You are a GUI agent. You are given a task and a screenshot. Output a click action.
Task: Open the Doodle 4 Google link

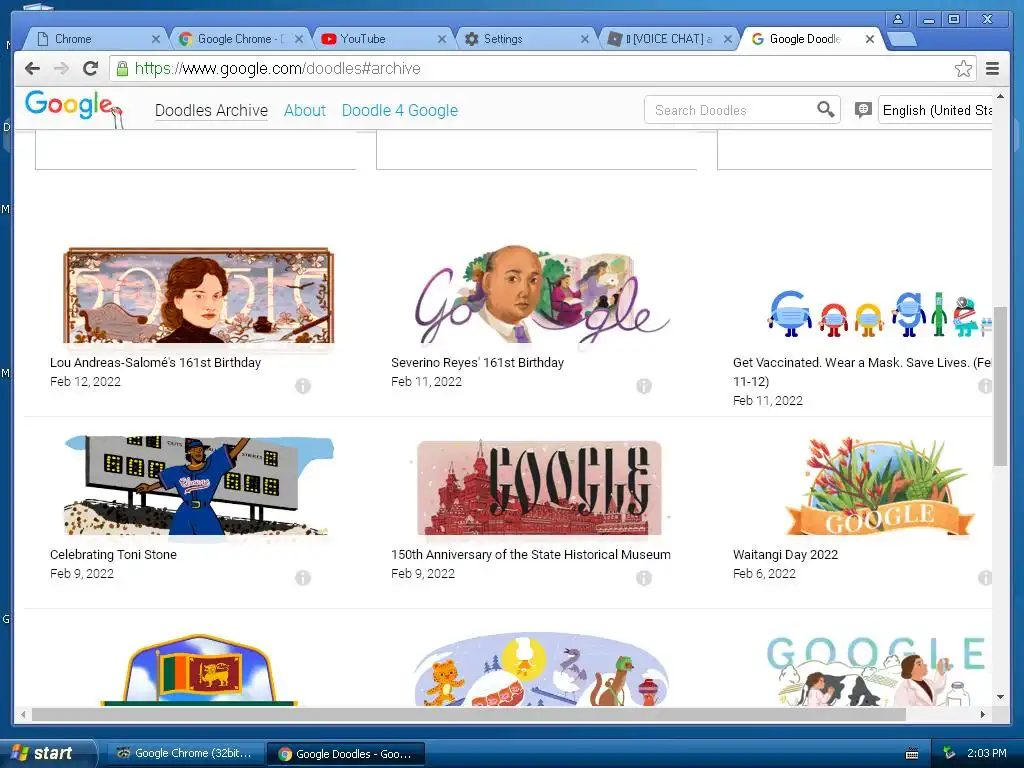pyautogui.click(x=400, y=110)
